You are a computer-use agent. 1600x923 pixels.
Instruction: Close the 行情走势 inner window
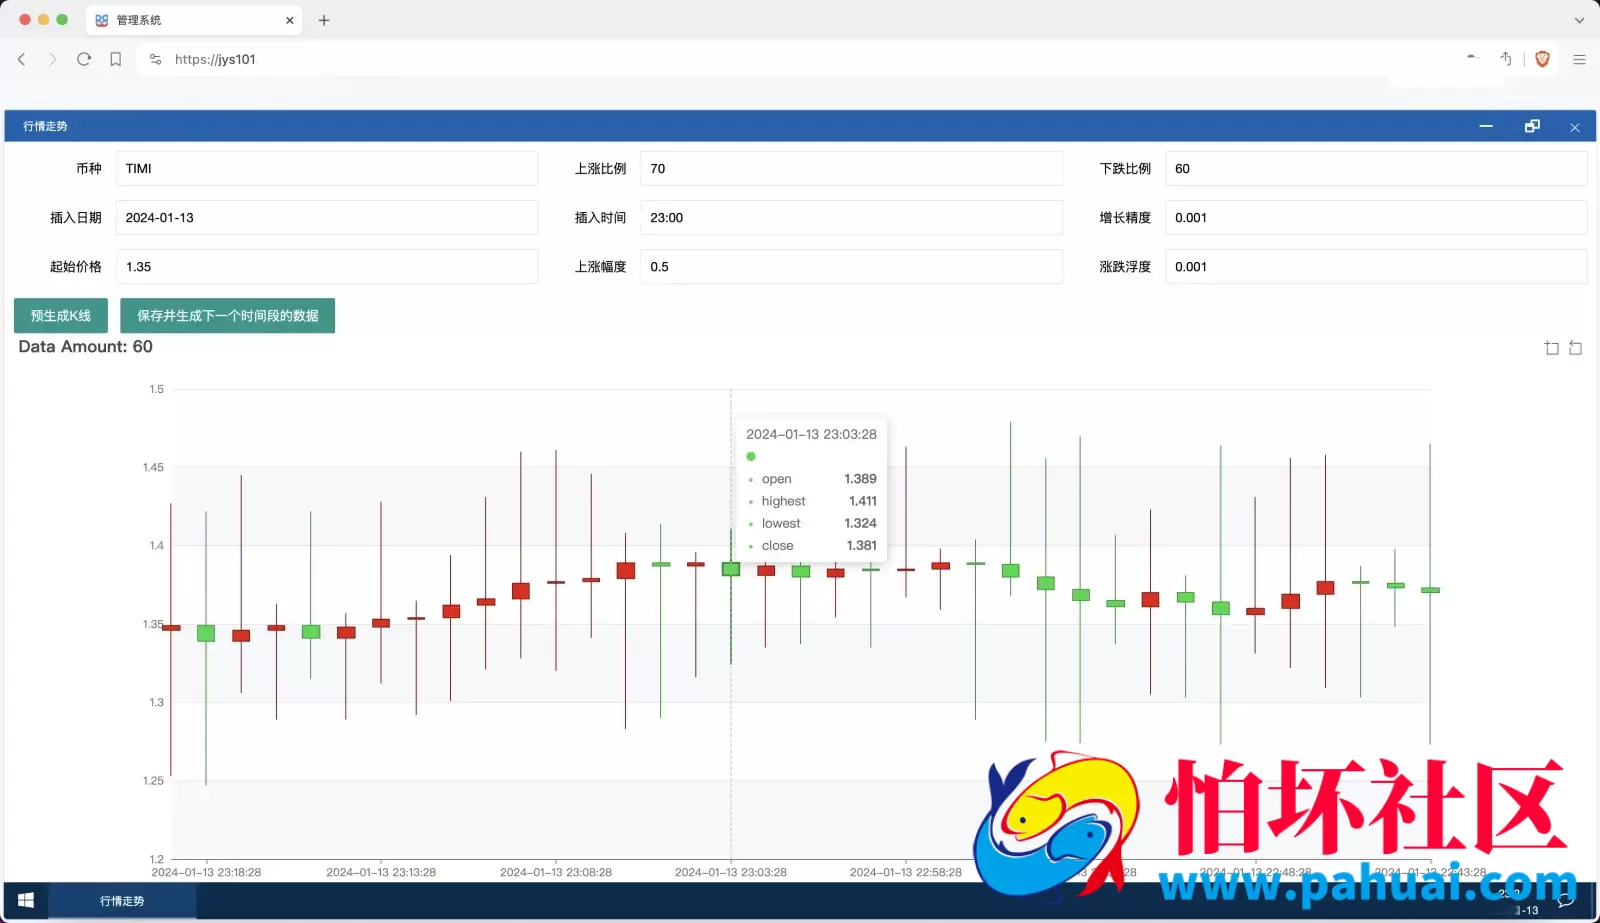tap(1575, 127)
